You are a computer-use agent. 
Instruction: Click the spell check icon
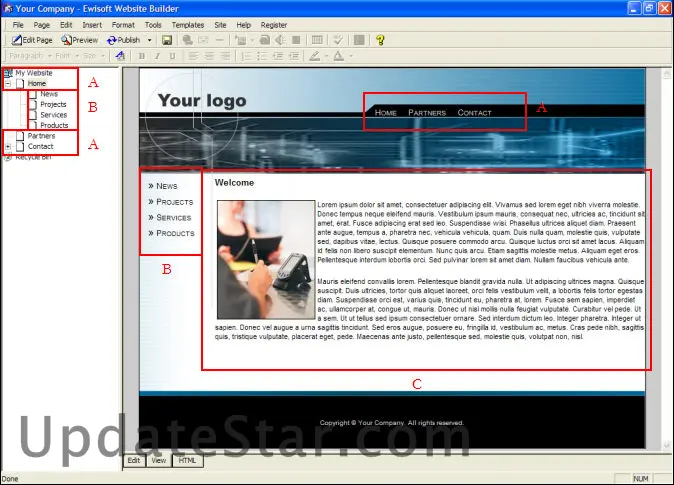tap(338, 40)
